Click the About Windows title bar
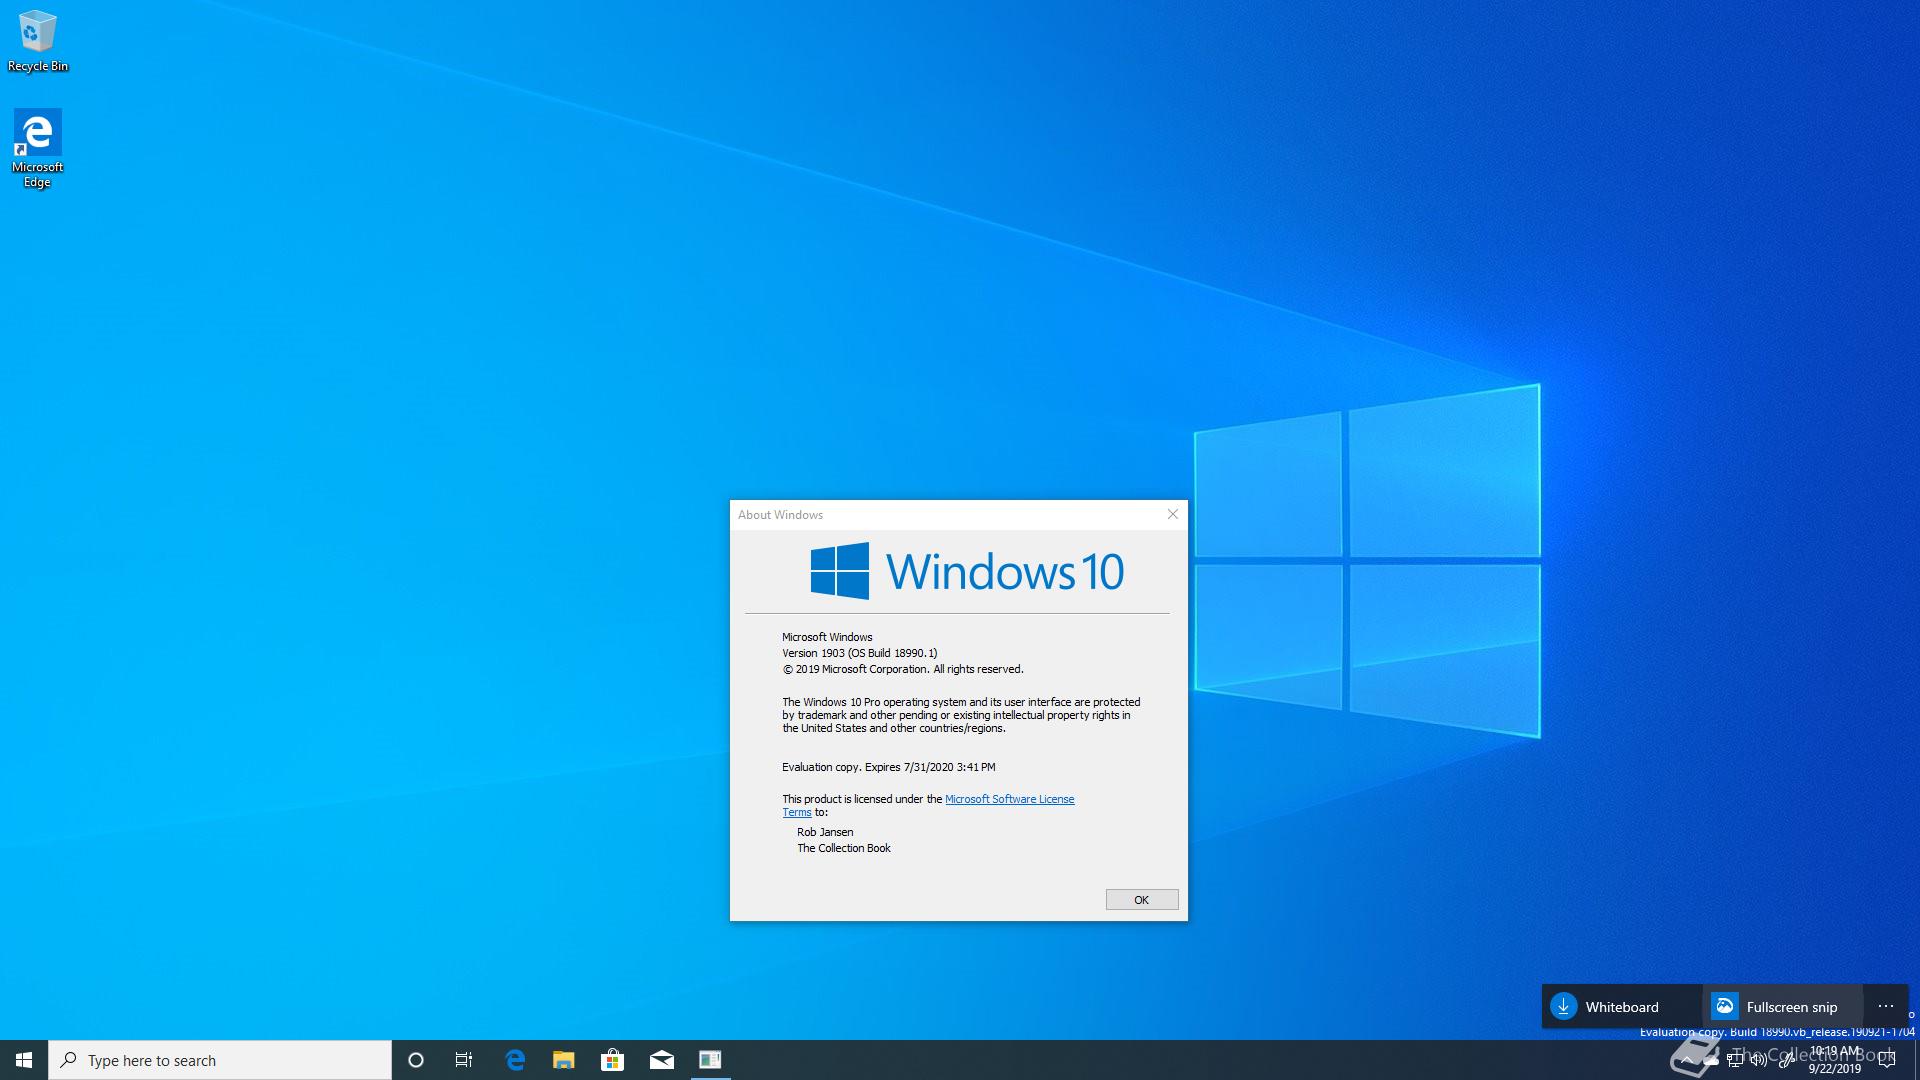Viewport: 1920px width, 1080px height. (x=943, y=514)
